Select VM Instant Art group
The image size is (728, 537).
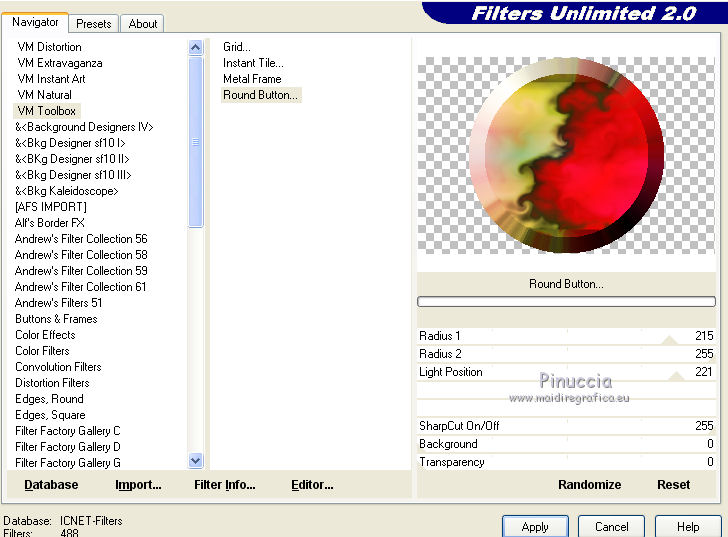[52, 79]
